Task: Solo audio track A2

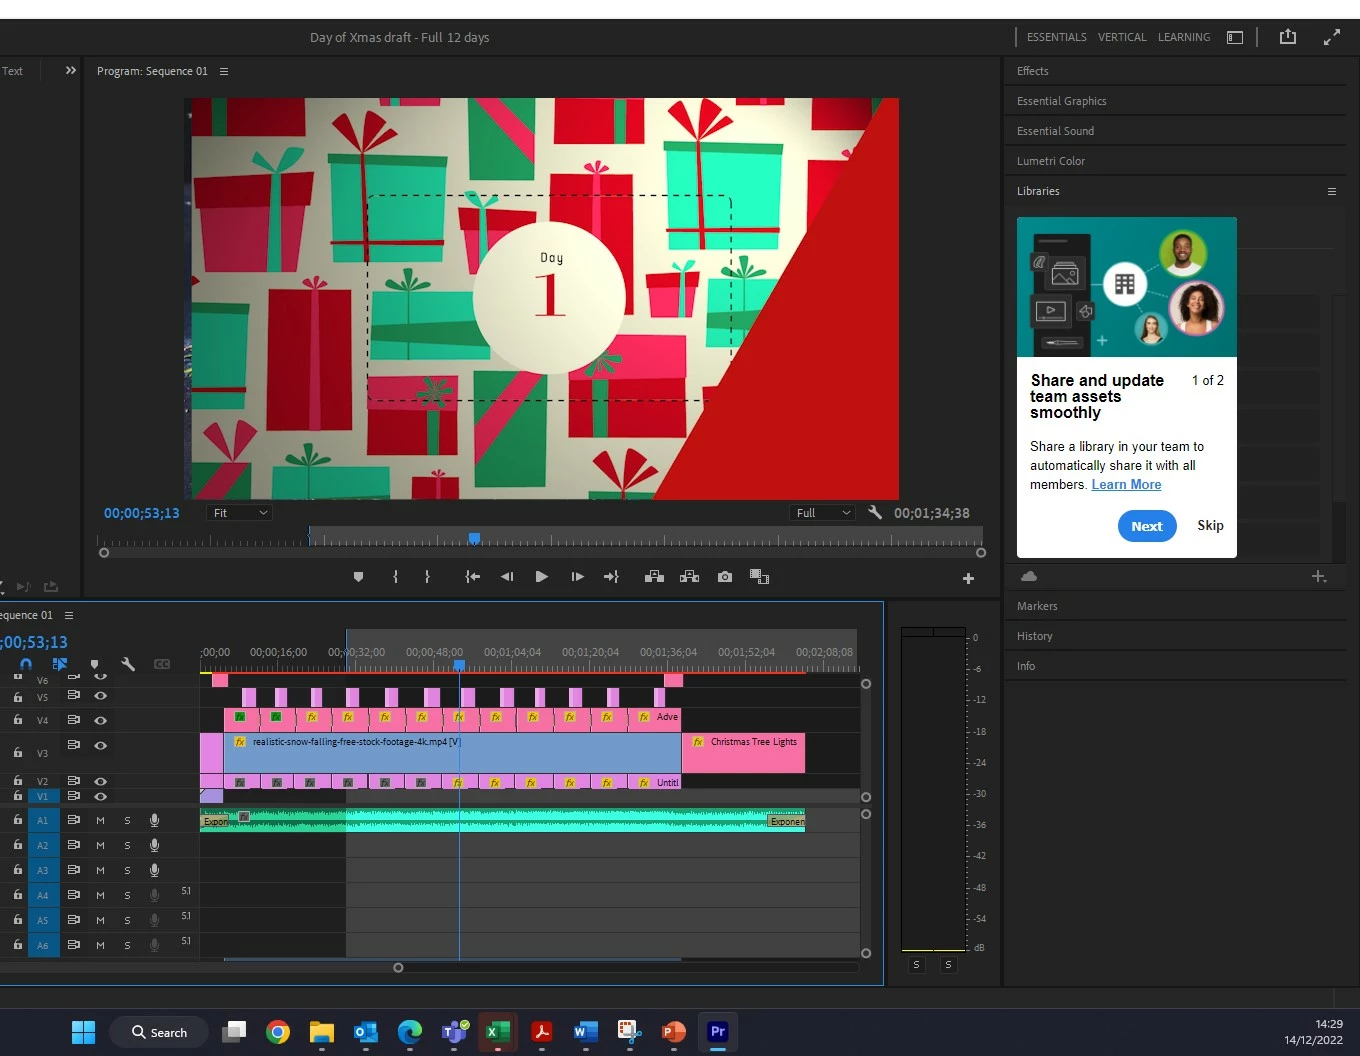Action: point(127,845)
